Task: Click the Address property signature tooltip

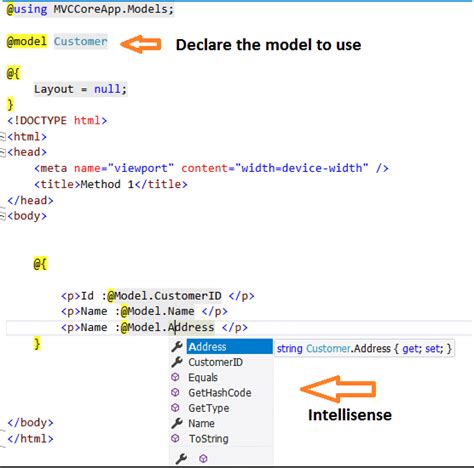Action: [364, 349]
